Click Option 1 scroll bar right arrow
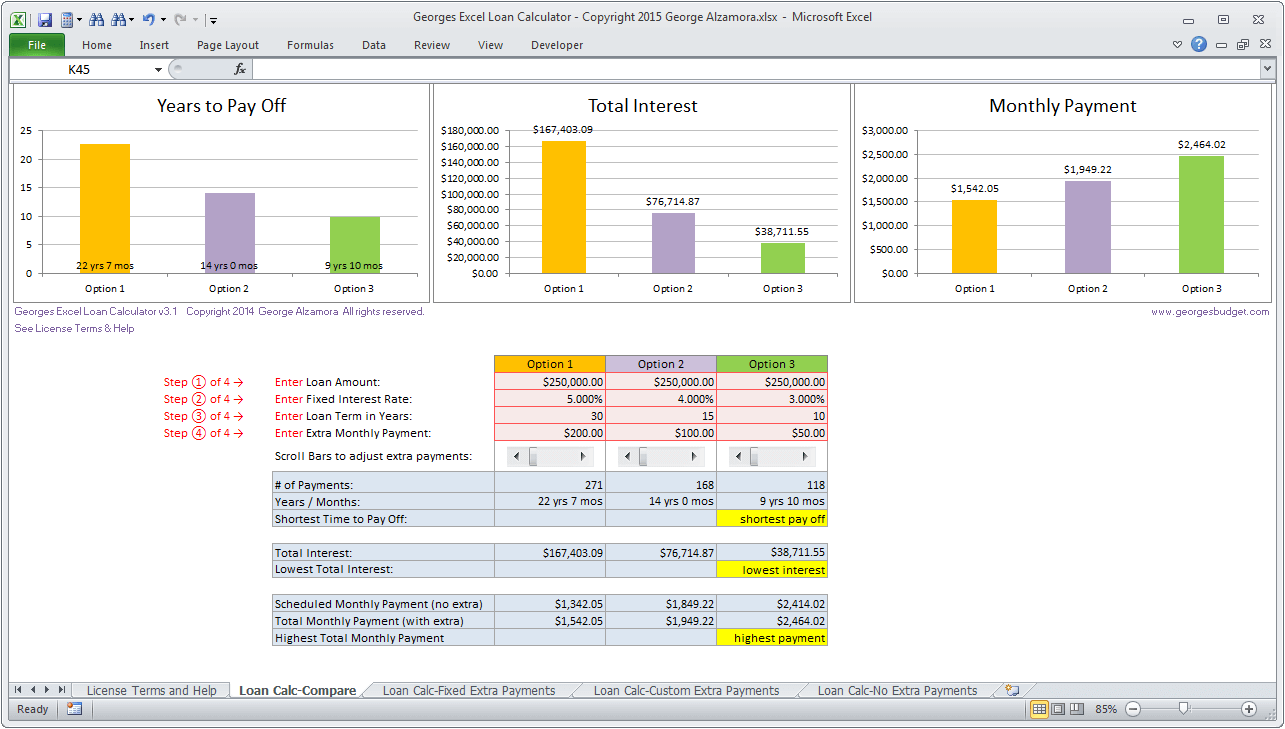Viewport: 1285px width, 729px height. tap(583, 456)
